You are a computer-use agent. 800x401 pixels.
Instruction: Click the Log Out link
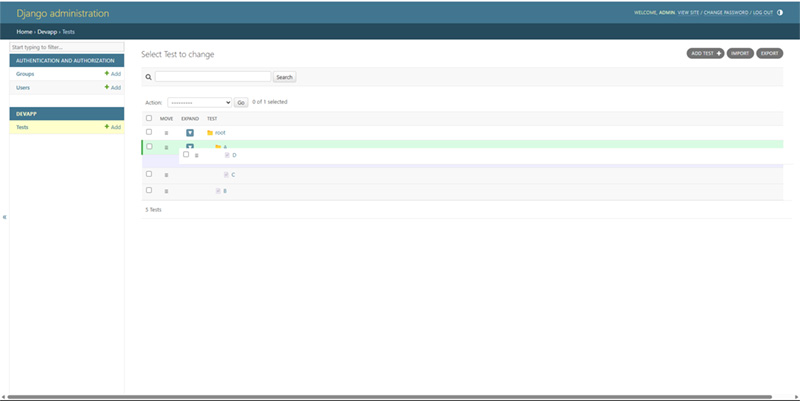tap(763, 13)
